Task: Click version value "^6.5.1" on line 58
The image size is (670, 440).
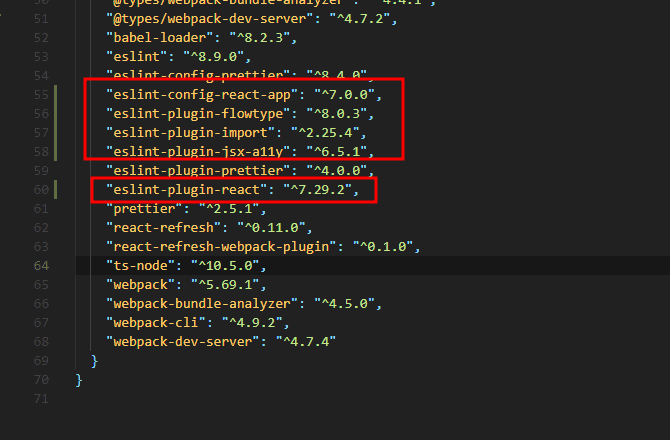Action: click(337, 152)
